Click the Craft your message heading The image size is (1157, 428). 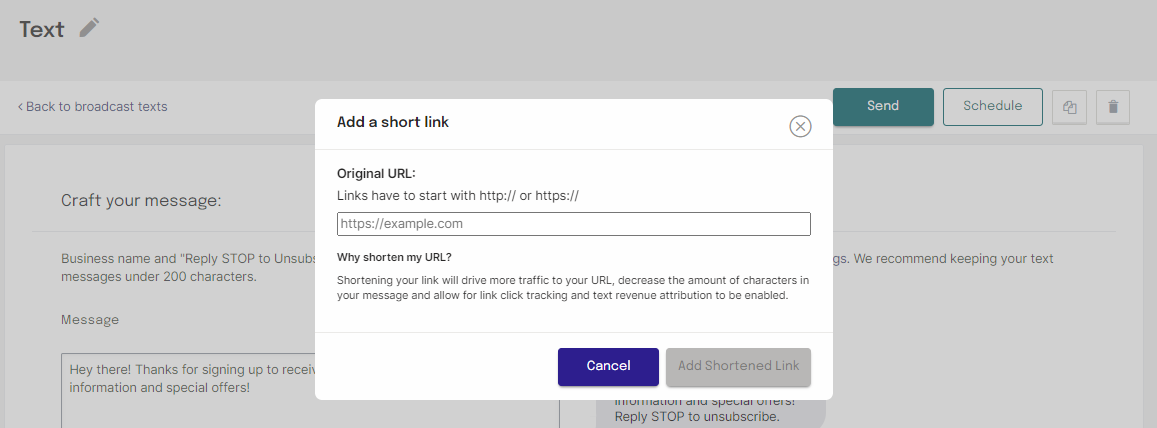140,200
